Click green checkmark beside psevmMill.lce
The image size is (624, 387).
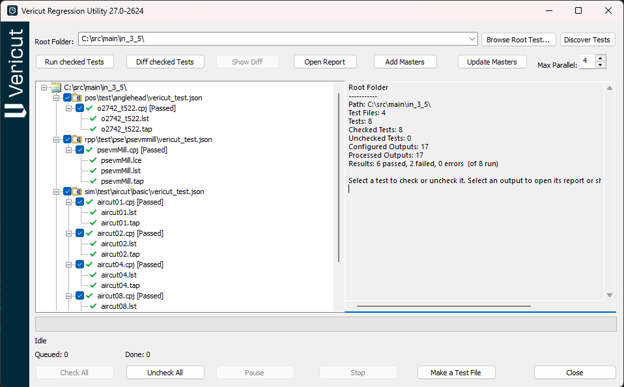(x=93, y=160)
